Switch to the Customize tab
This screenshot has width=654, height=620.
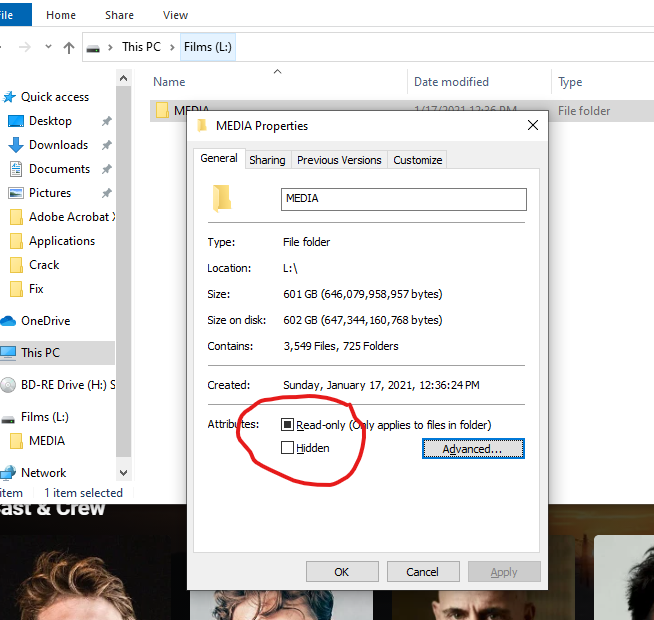point(418,160)
